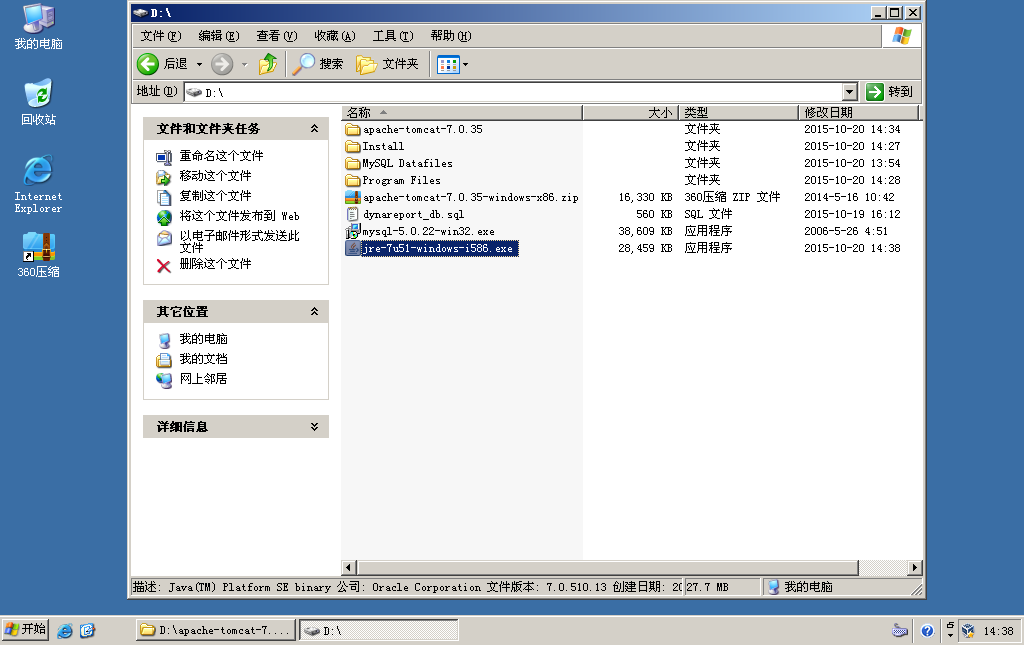Click the forward navigation arrow icon

222,64
